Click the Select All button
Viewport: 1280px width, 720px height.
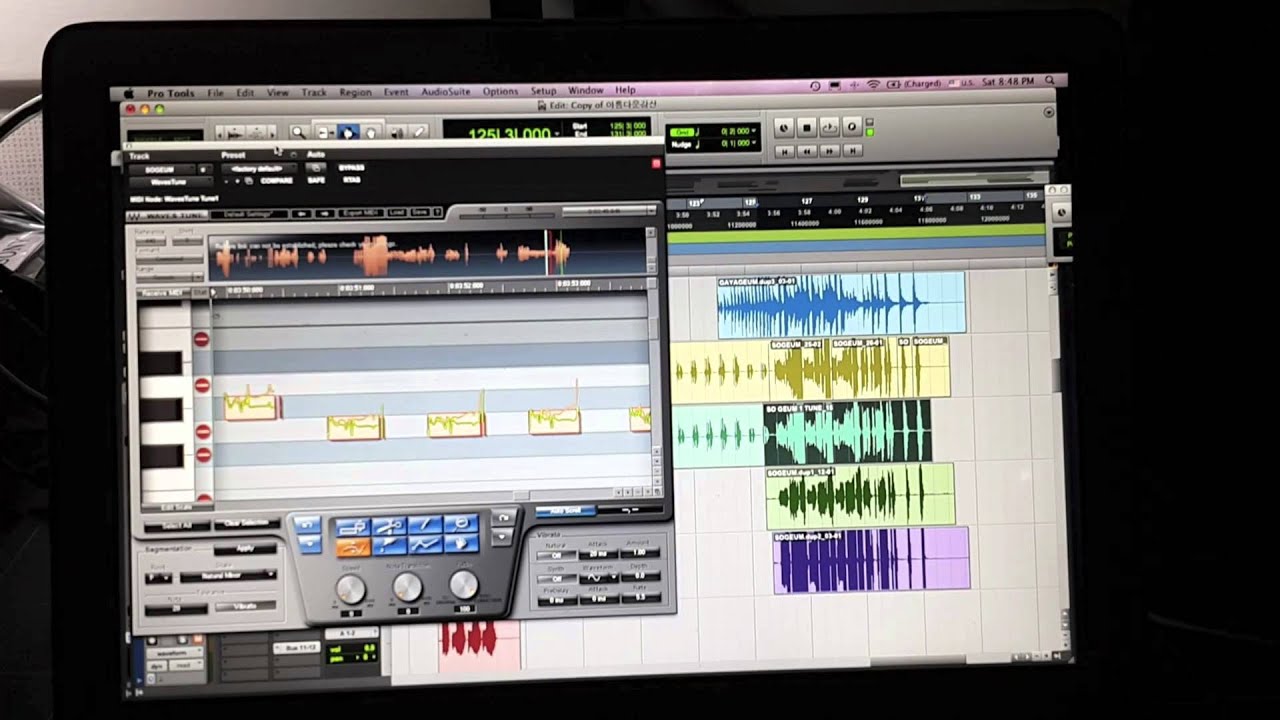pyautogui.click(x=177, y=526)
